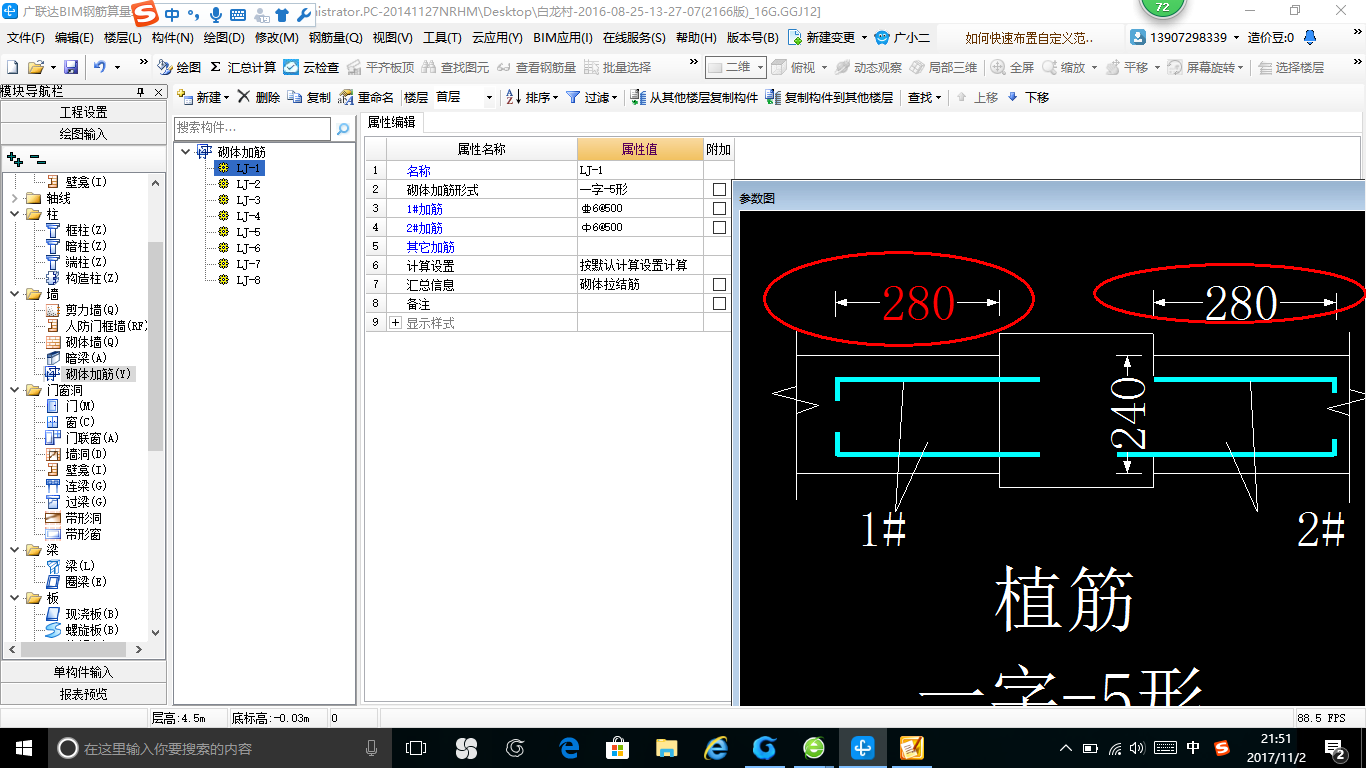Click the Windows Start button
The image size is (1366, 768).
click(24, 748)
